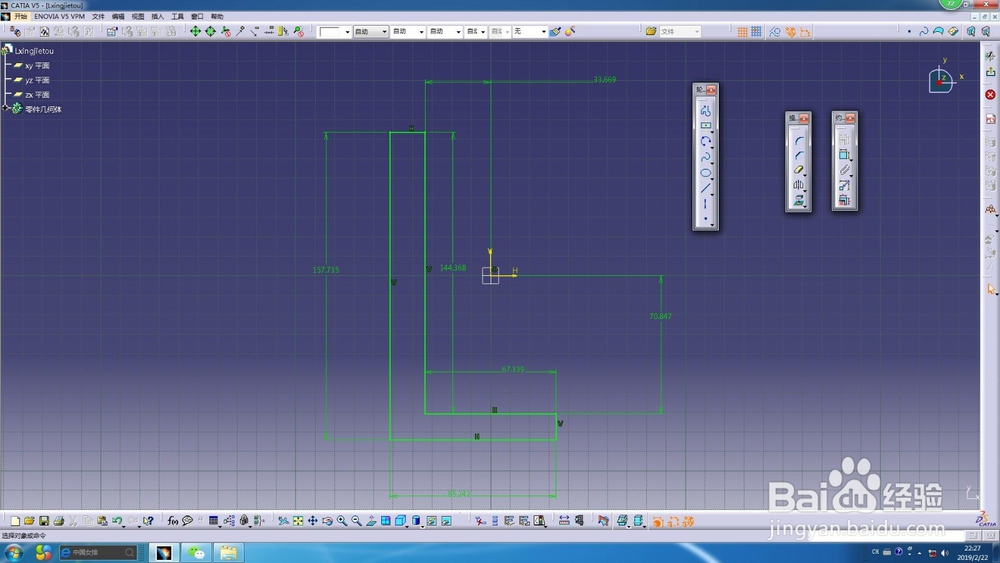
Task: Click the Print icon in bottom toolbar
Action: [59, 521]
